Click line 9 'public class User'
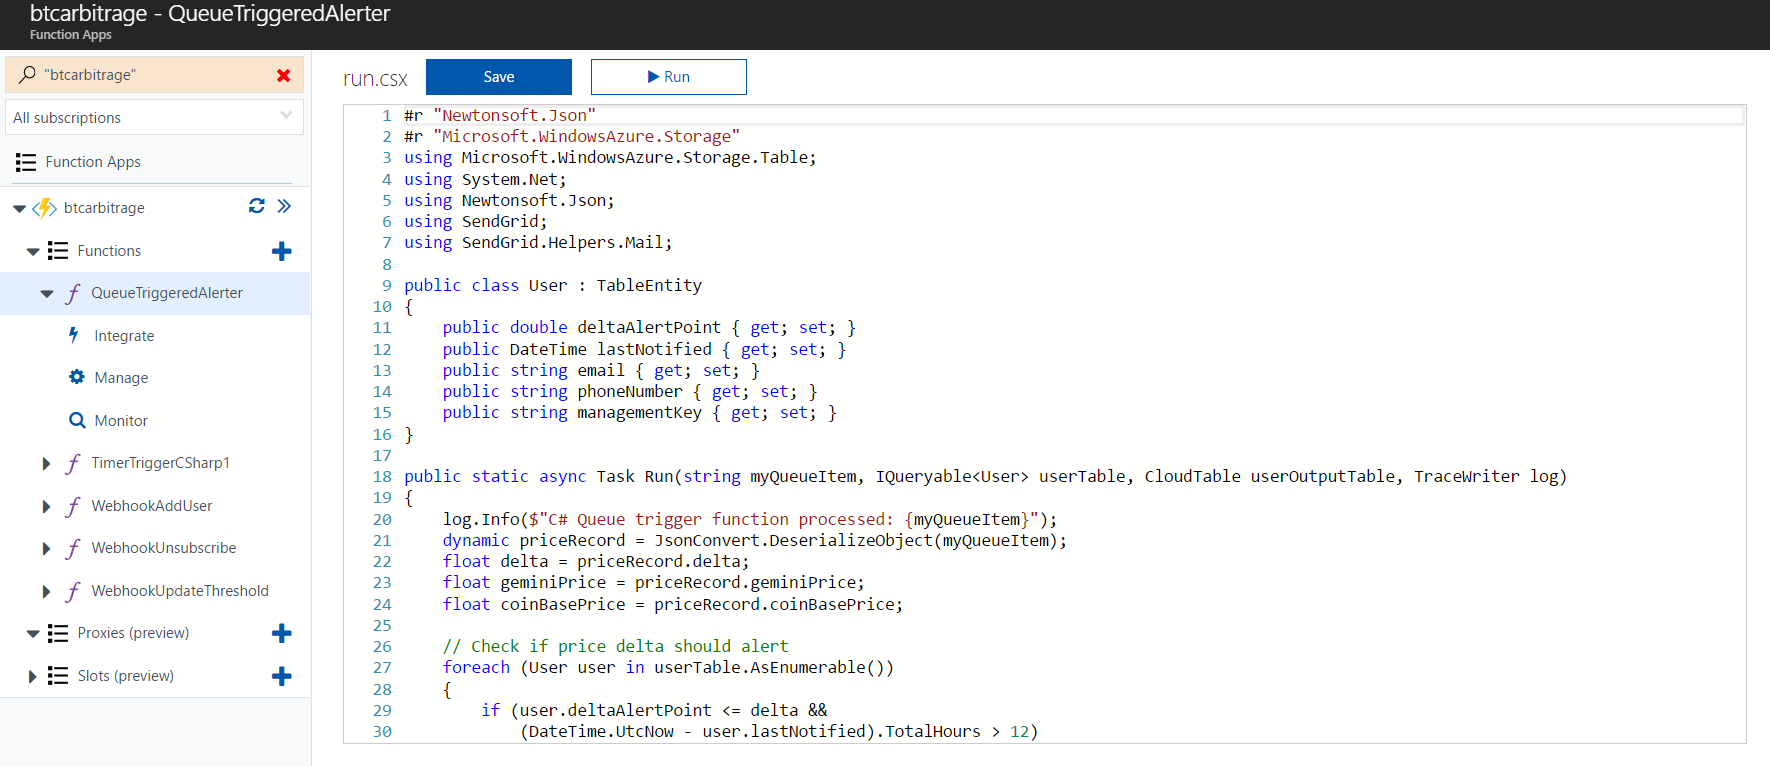The width and height of the screenshot is (1770, 766). [553, 285]
